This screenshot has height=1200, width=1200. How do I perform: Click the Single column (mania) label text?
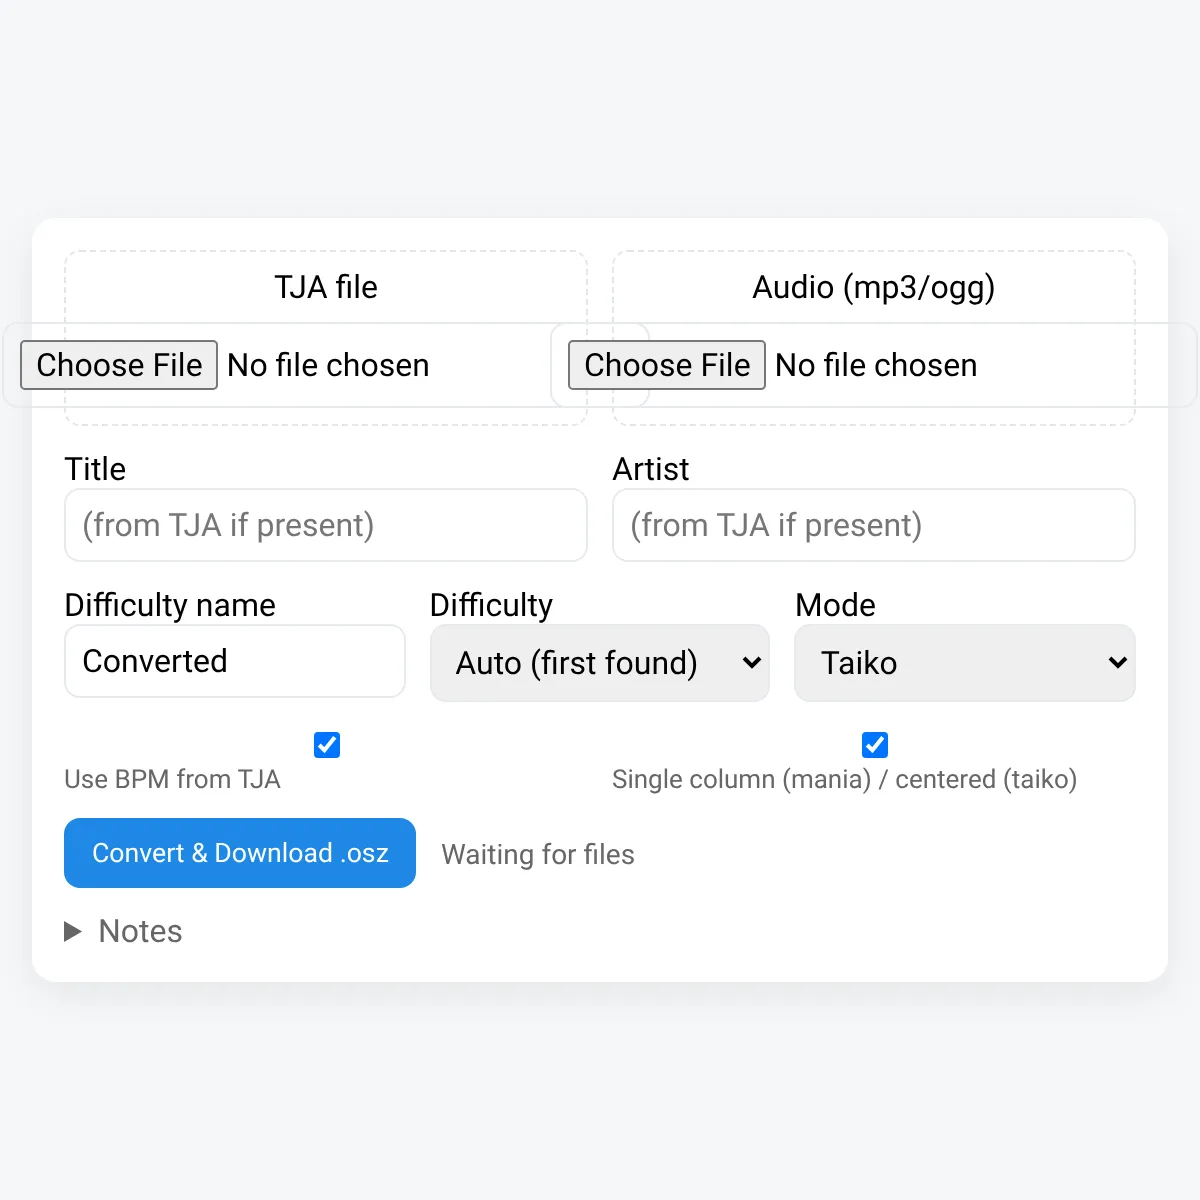742,780
